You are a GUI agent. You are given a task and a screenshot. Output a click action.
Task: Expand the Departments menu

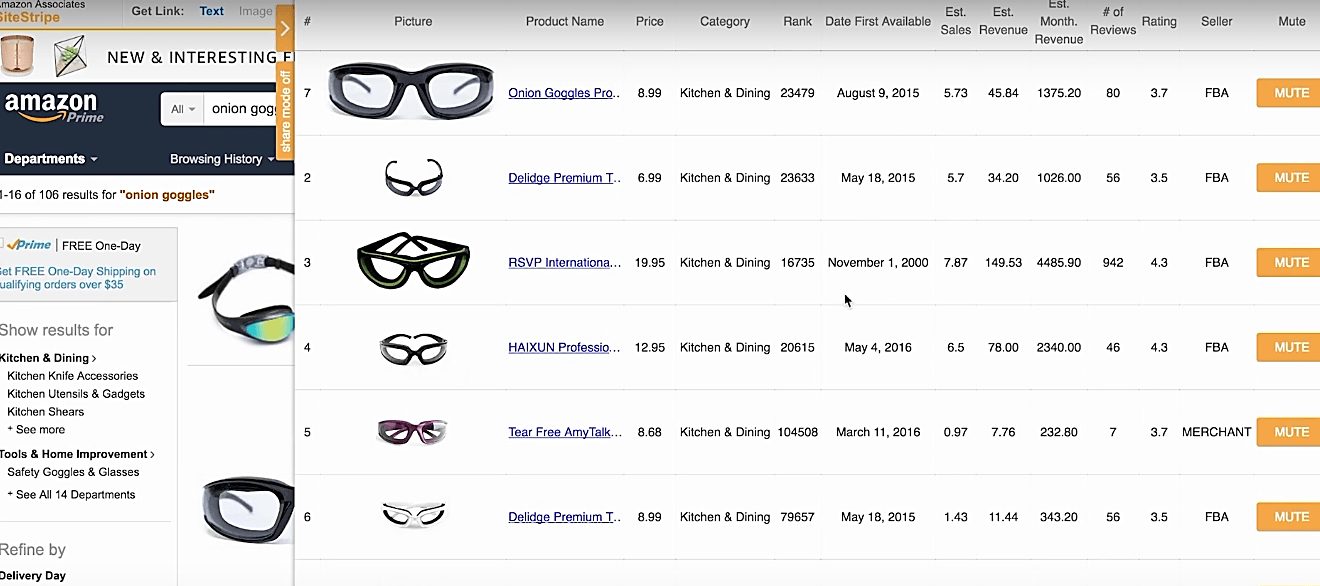(51, 159)
